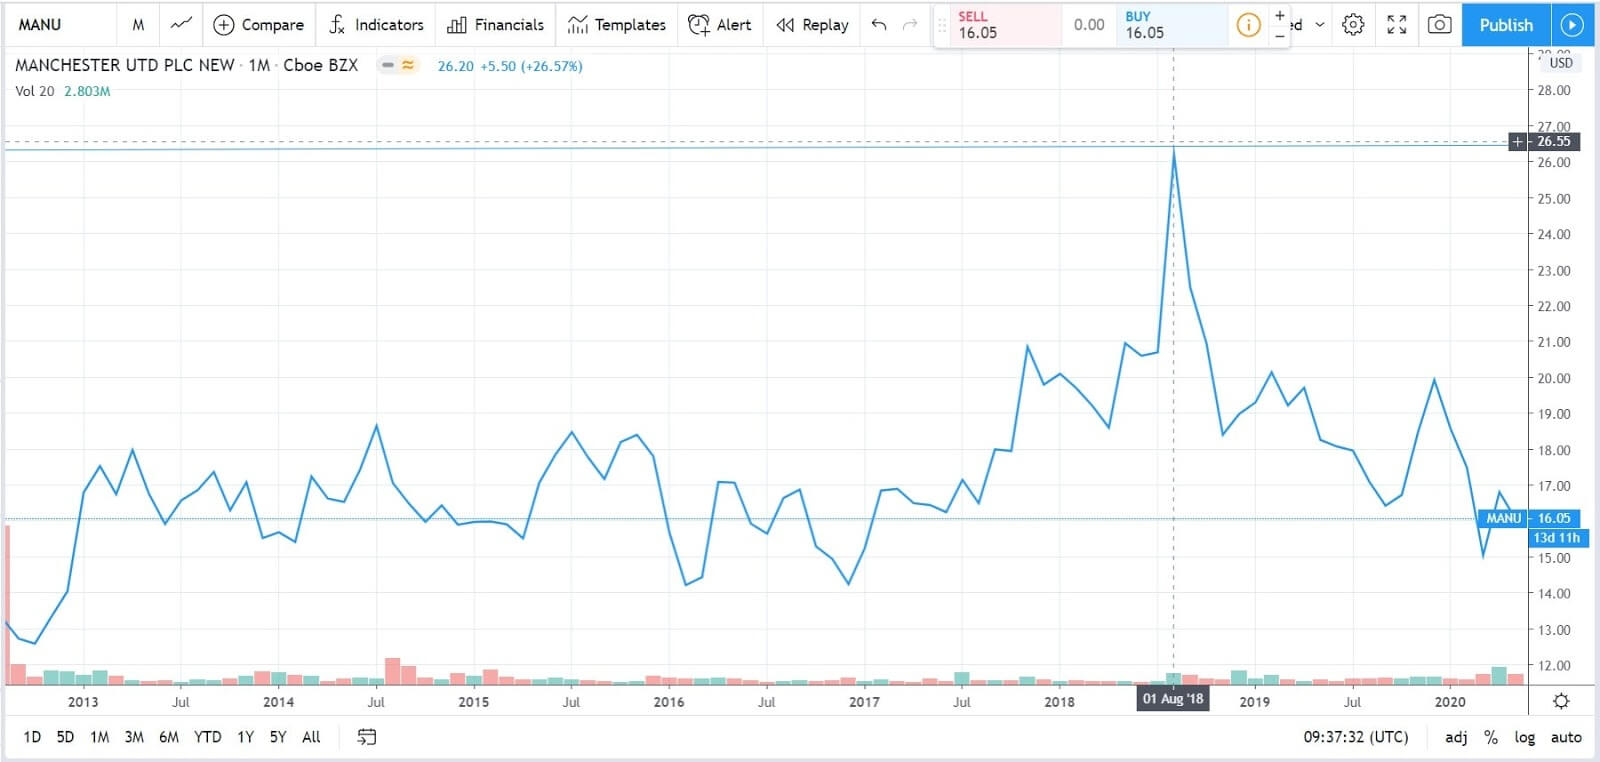Click the 2013 label on time axis

(83, 702)
